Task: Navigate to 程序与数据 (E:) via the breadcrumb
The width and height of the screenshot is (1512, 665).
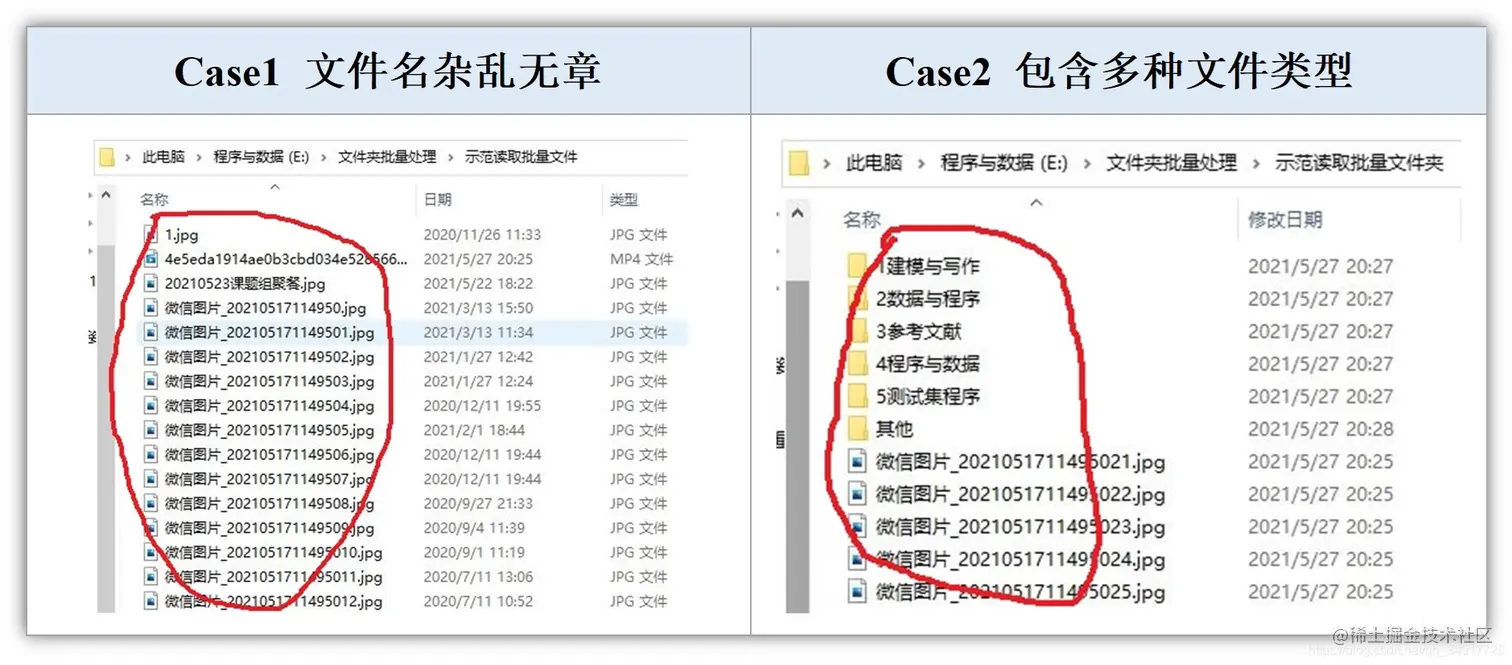Action: pos(258,156)
